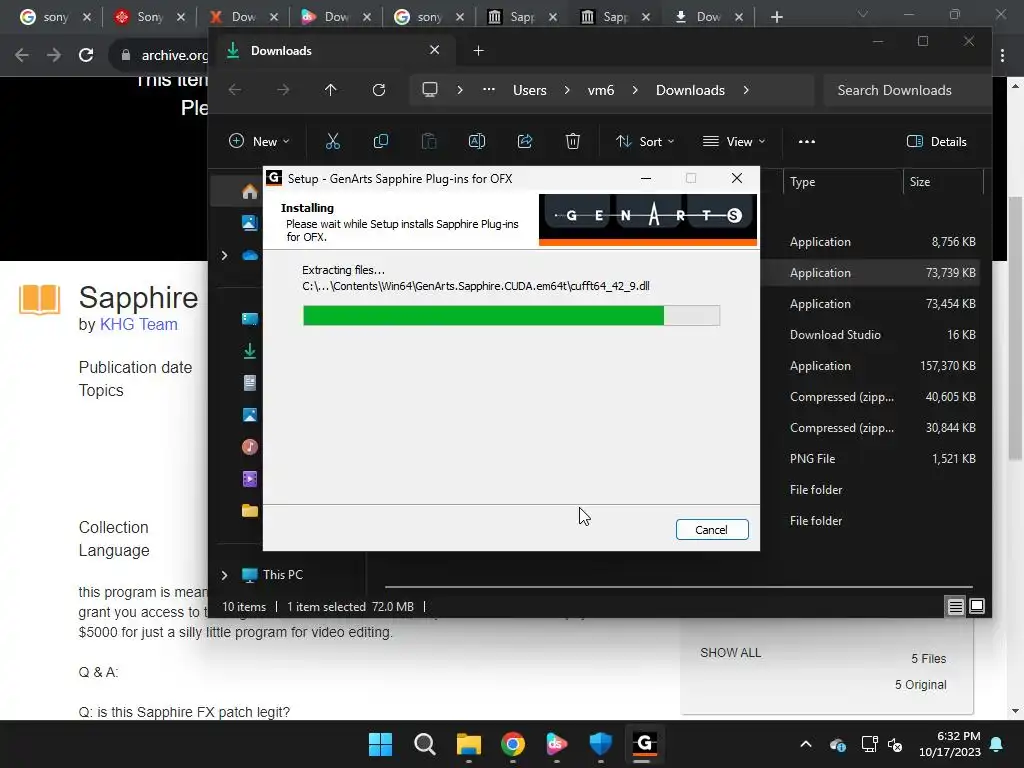This screenshot has width=1024, height=768.
Task: Refresh the Downloads folder view
Action: (379, 90)
